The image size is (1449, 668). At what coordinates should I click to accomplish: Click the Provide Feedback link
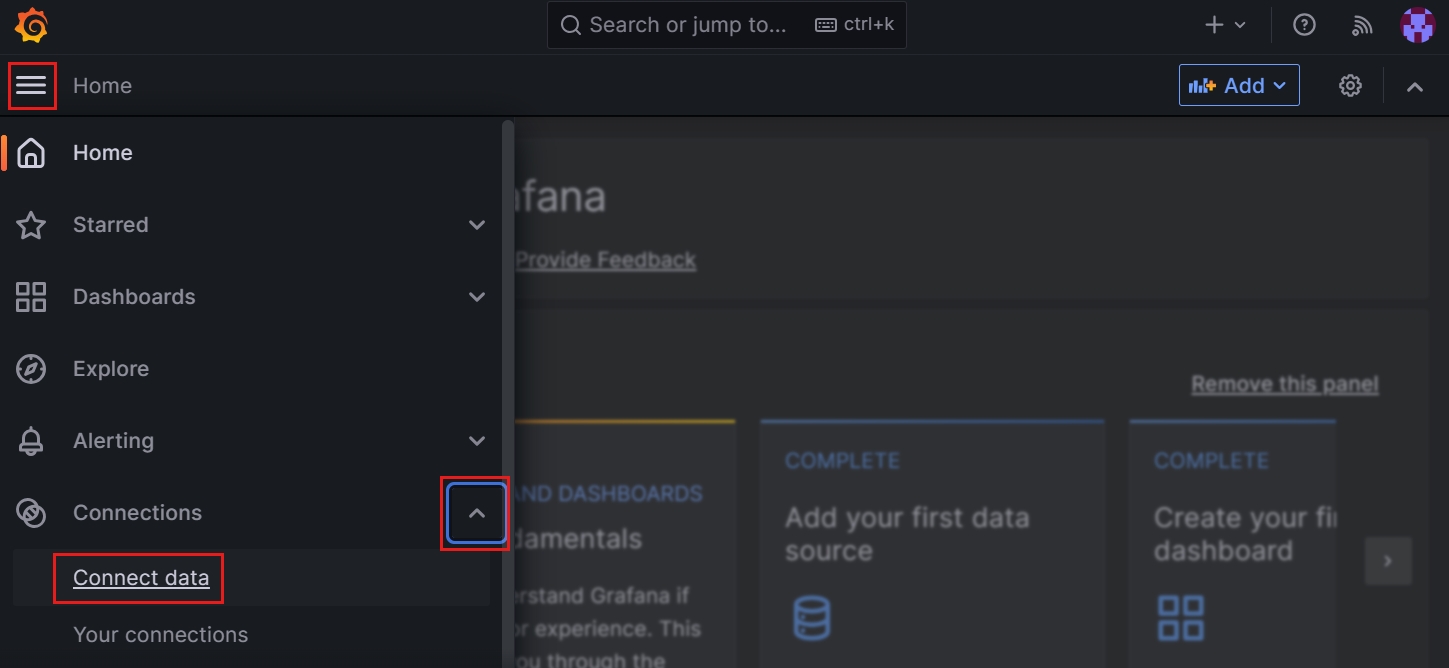point(606,259)
